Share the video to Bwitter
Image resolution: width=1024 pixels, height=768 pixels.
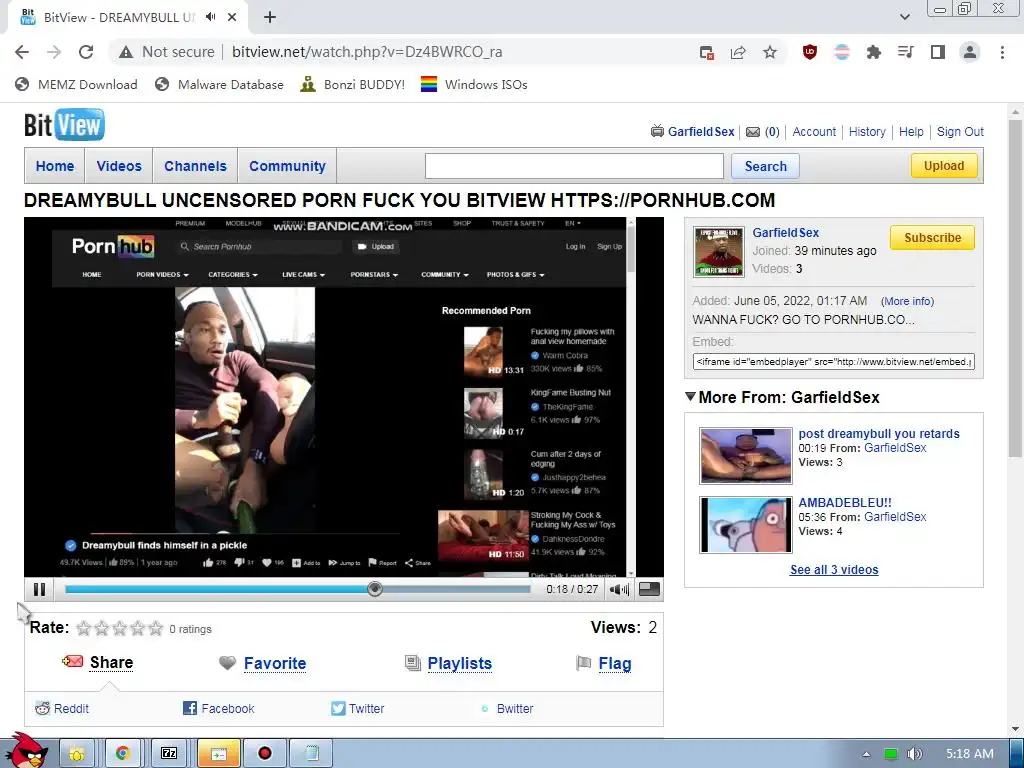click(x=515, y=709)
